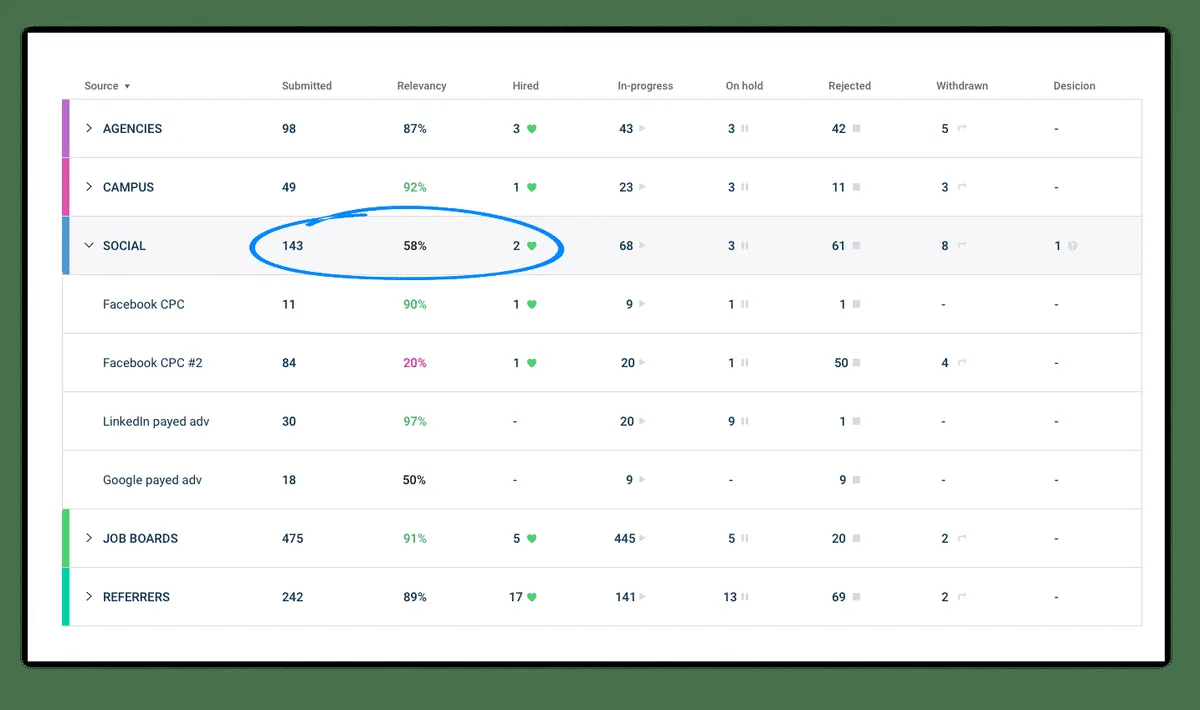The image size is (1200, 710).
Task: Click the withdrawn arrow icon in JOB BOARDS row
Action: (962, 539)
